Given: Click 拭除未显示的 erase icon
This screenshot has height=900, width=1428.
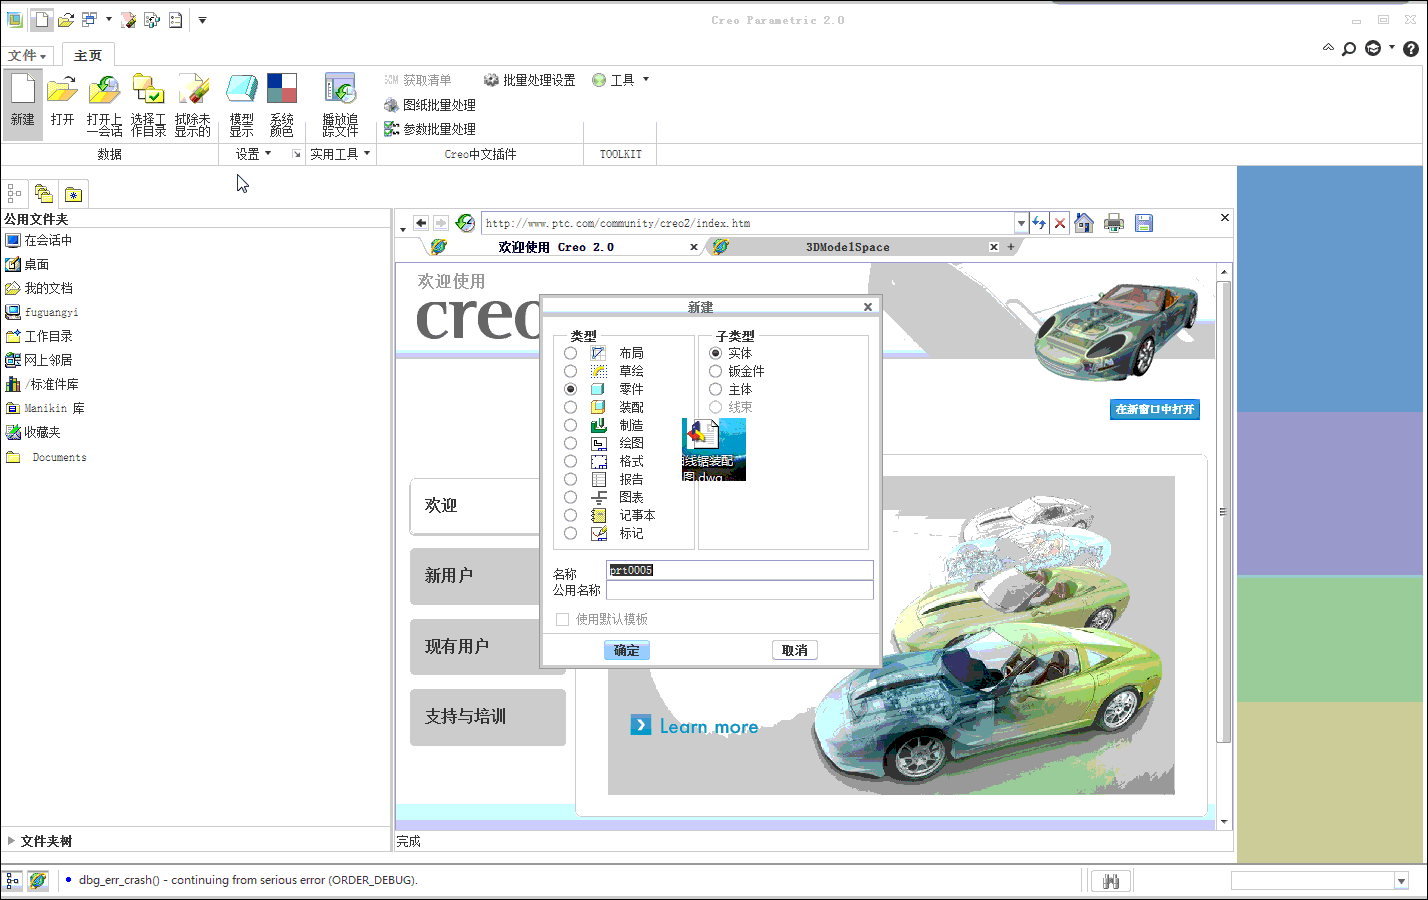Looking at the screenshot, I should (x=193, y=103).
